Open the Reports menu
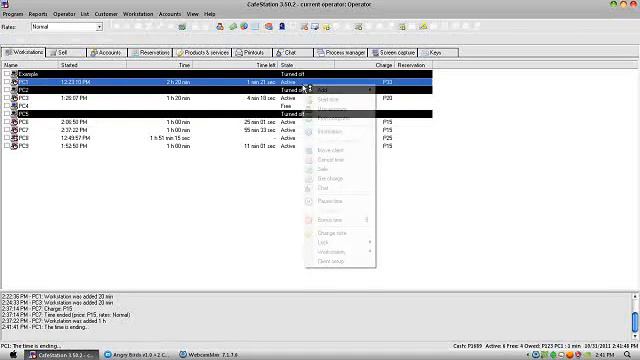640x360 pixels. pyautogui.click(x=38, y=14)
